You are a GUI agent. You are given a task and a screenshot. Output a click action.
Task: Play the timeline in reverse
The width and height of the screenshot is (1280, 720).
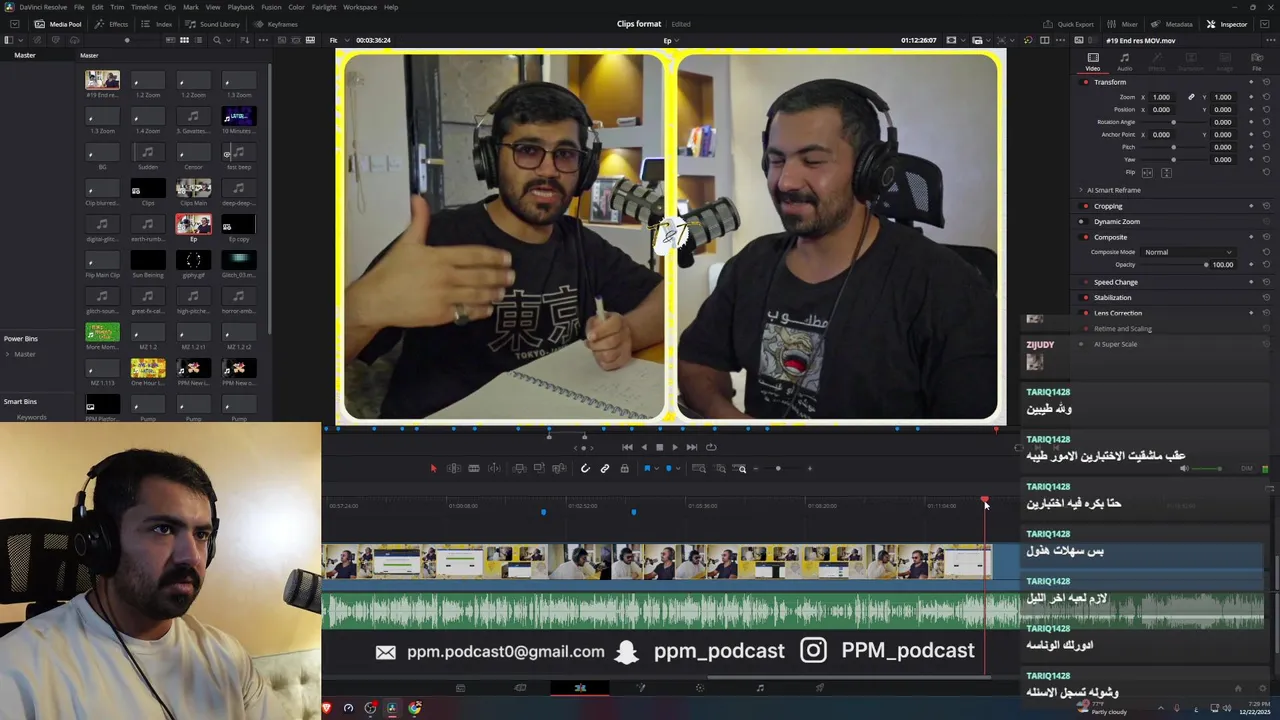(x=643, y=447)
